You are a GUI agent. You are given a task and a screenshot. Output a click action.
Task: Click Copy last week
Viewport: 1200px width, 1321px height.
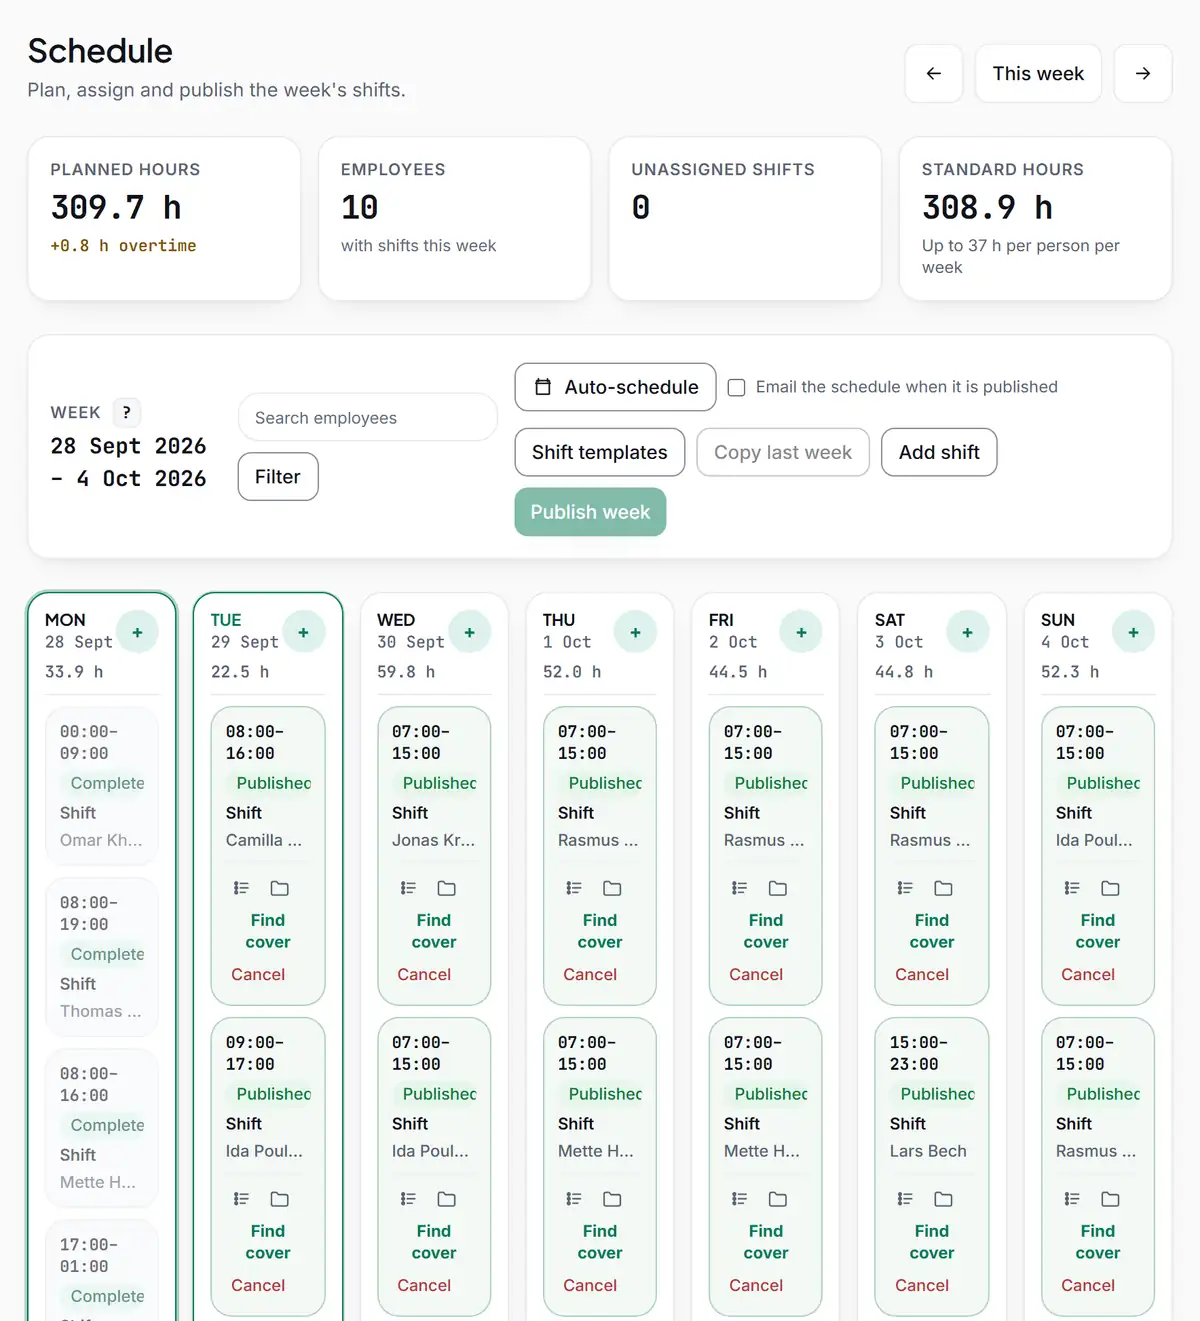point(783,452)
